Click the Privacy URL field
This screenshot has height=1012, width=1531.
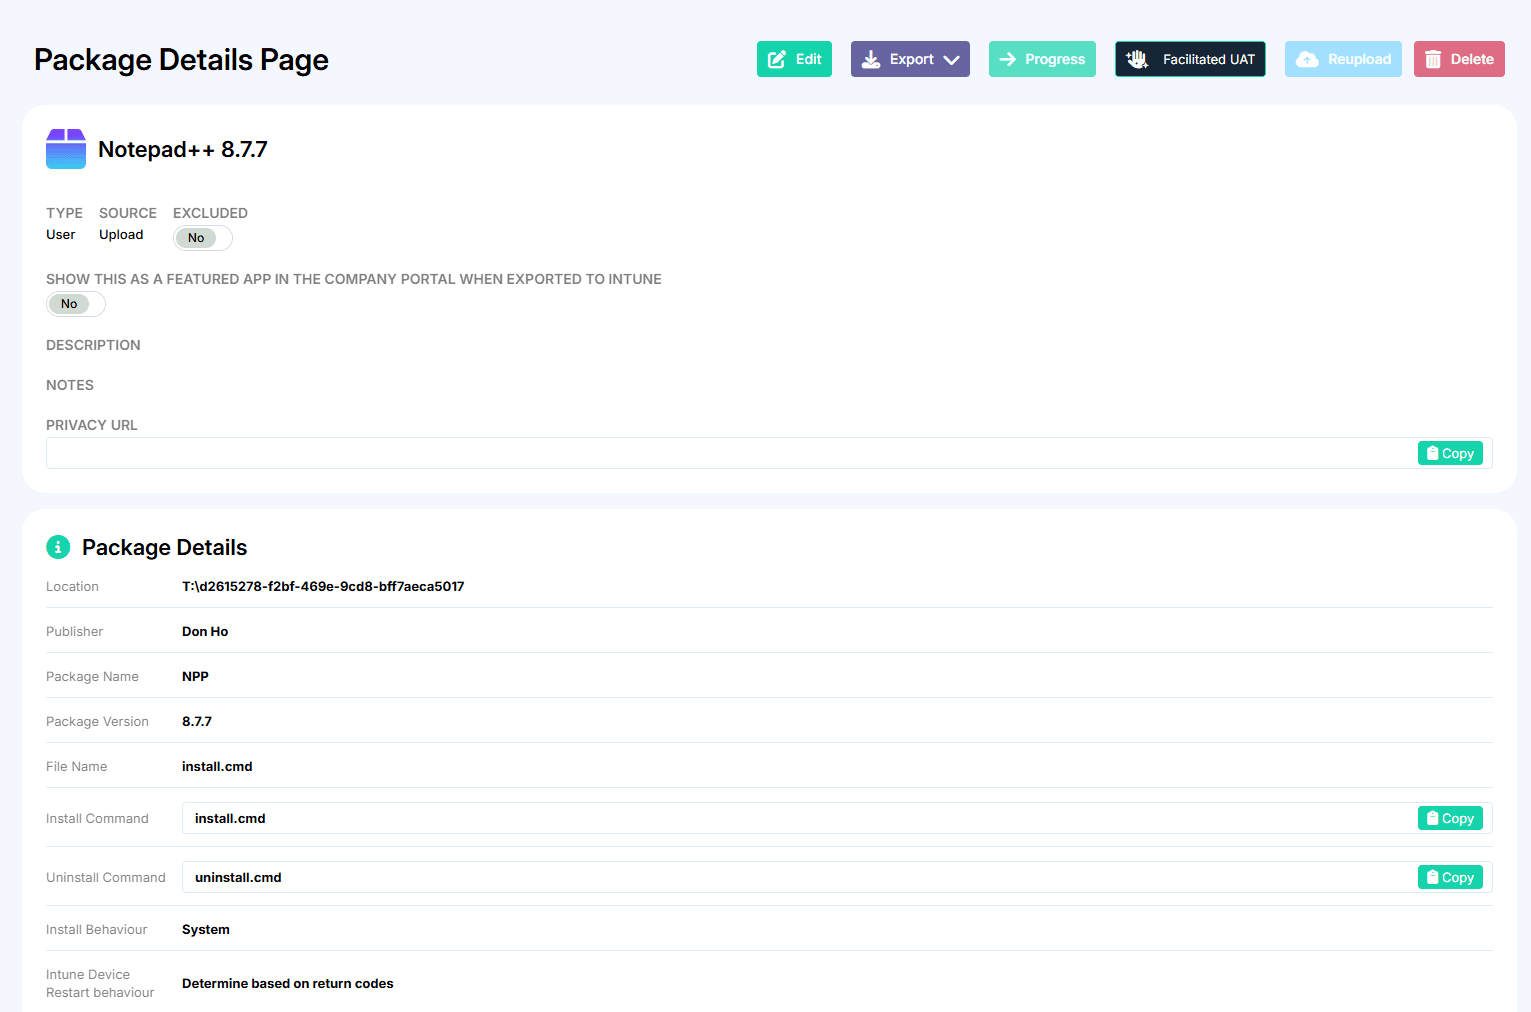click(x=730, y=453)
